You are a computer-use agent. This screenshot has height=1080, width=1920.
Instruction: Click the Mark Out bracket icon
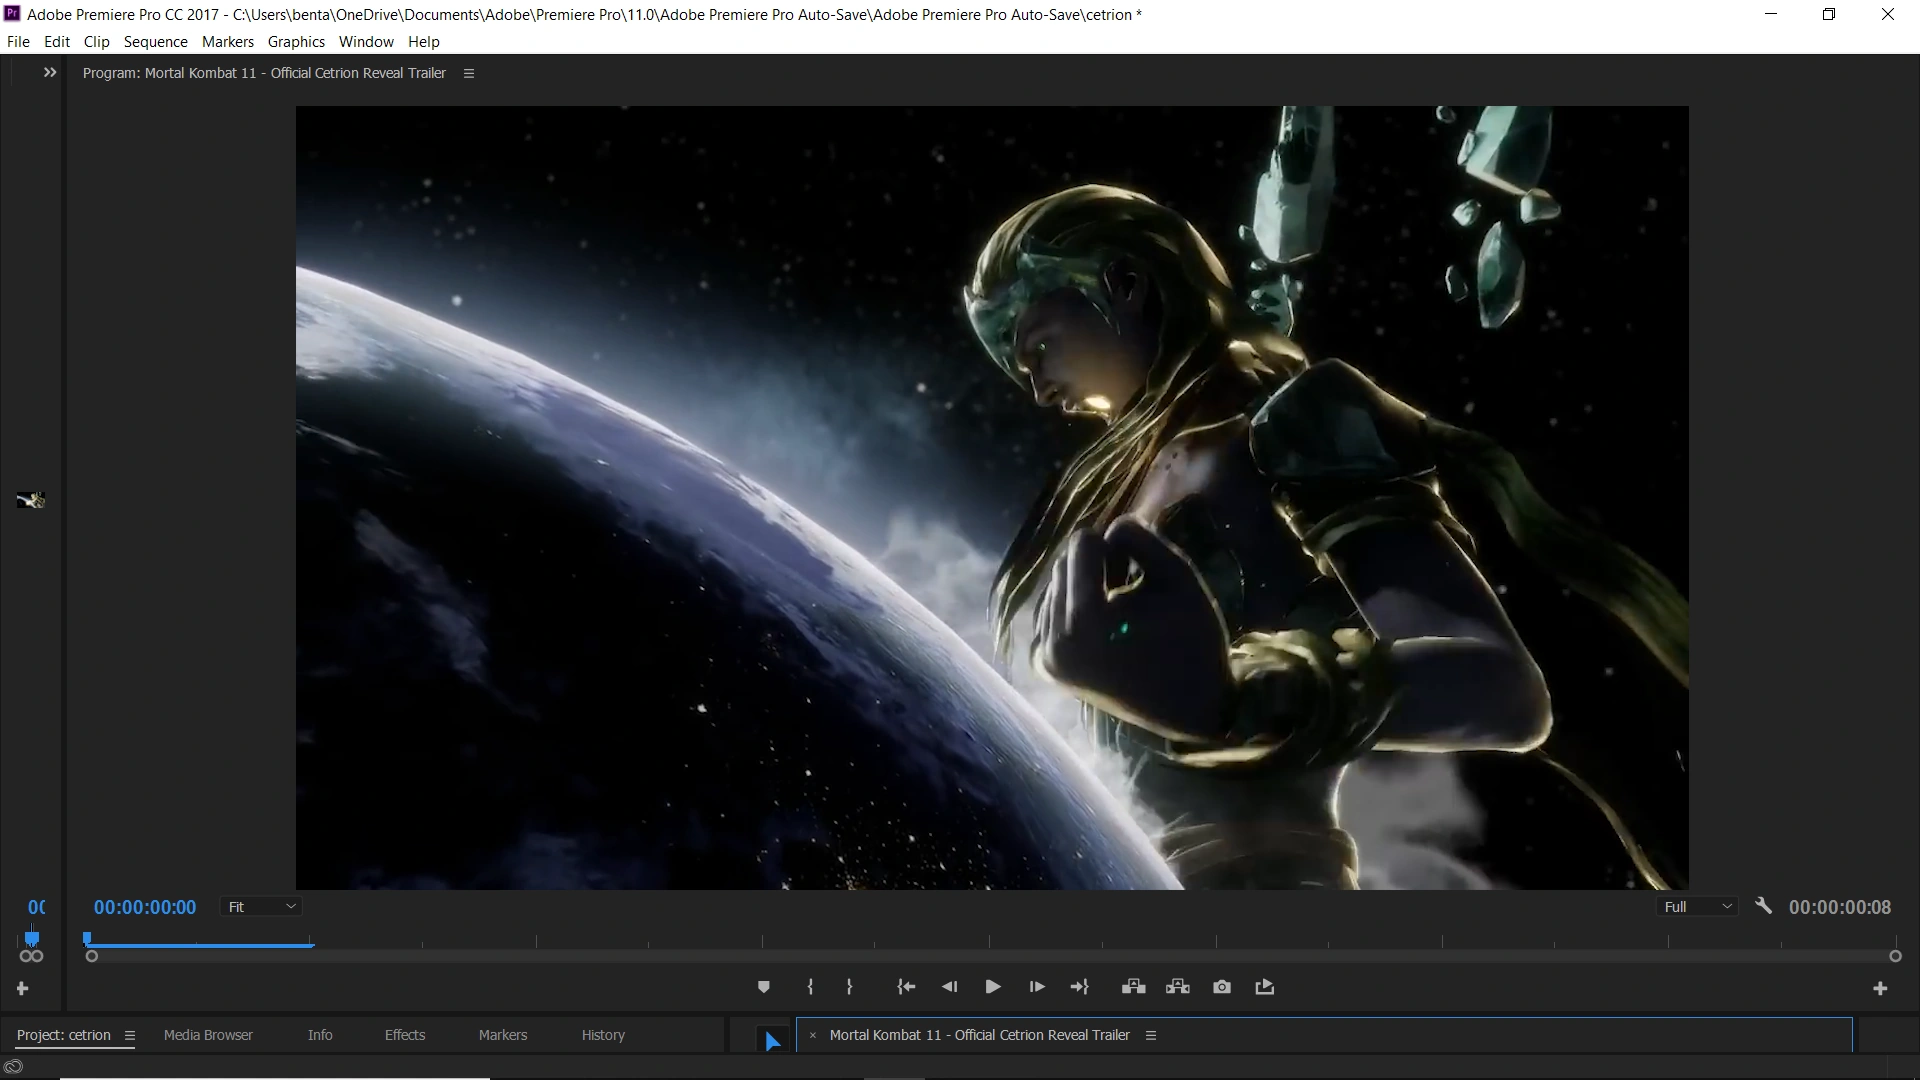click(849, 987)
